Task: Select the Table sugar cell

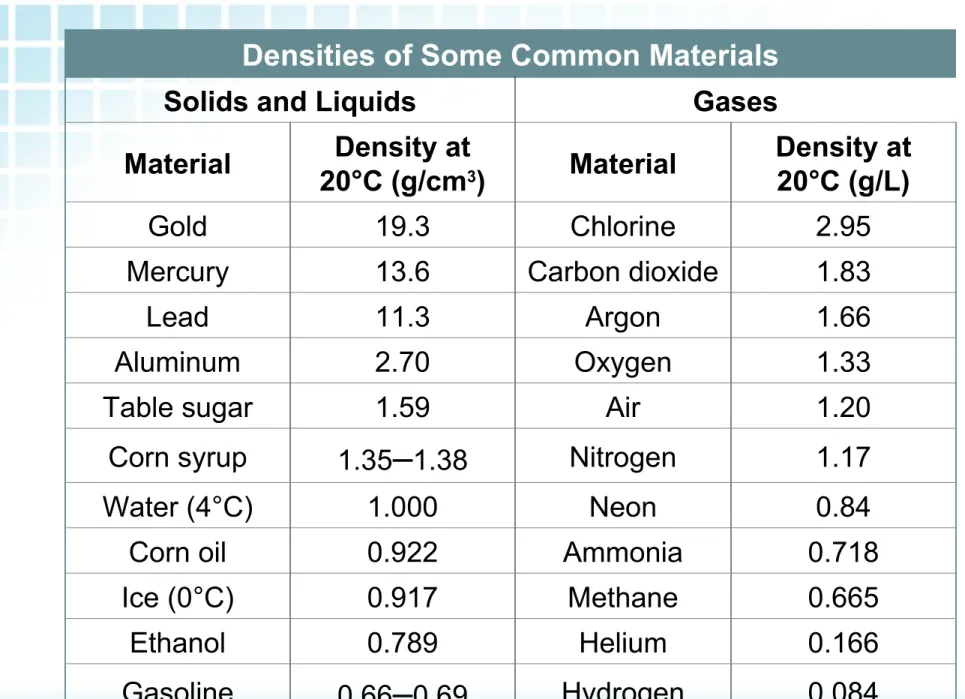Action: tap(177, 407)
